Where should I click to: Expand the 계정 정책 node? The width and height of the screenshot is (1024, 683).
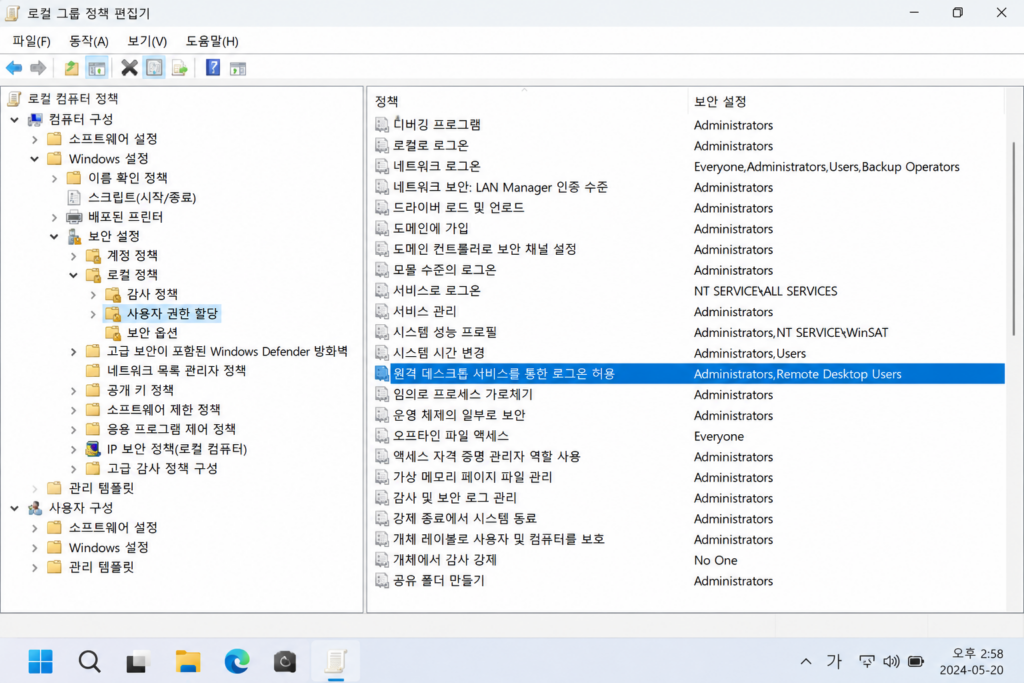tap(74, 255)
